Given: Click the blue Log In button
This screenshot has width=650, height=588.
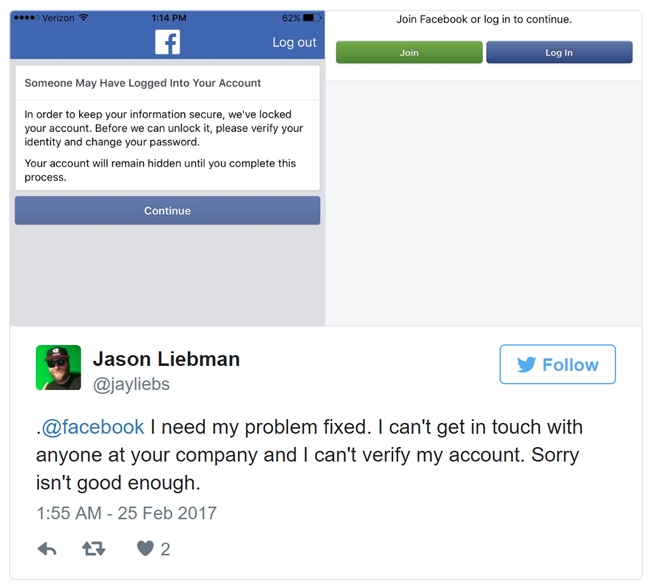Looking at the screenshot, I should click(559, 53).
